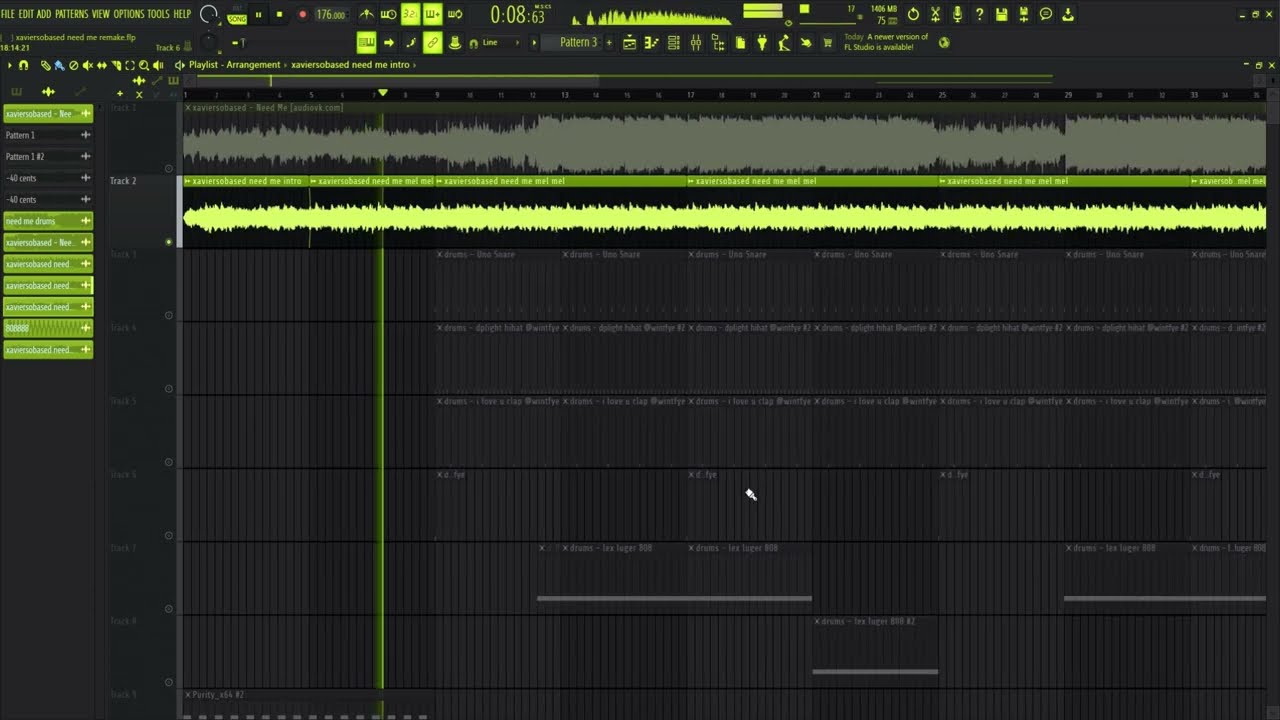Click the 176.000 tempo field
This screenshot has width=1280, height=720.
coord(330,15)
